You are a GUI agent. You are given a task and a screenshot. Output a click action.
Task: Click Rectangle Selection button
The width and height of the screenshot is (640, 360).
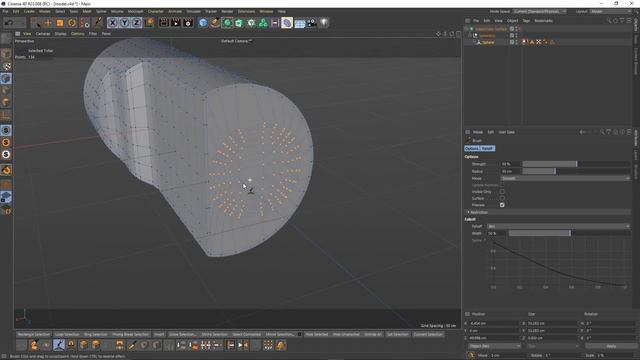(x=33, y=334)
